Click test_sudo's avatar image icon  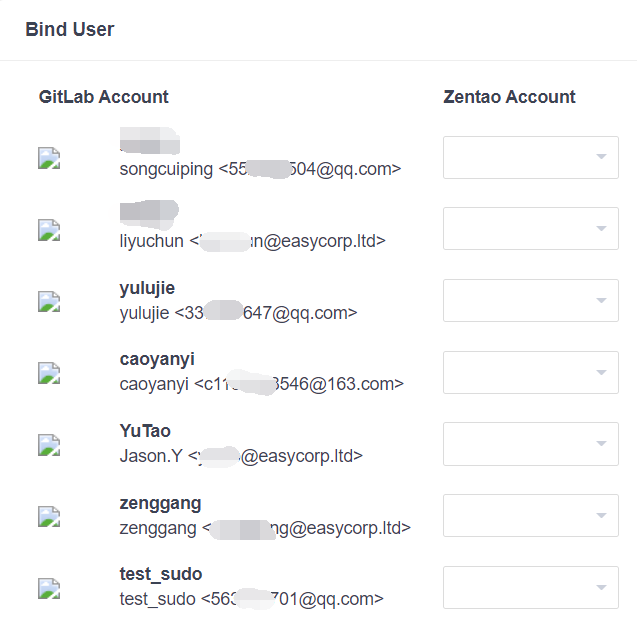(x=50, y=588)
